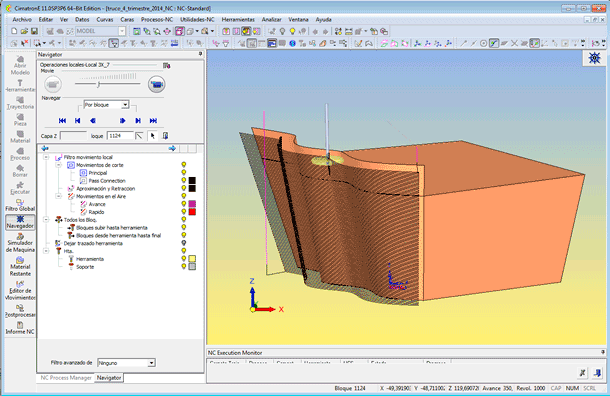Click the bloque number input field

click(120, 136)
